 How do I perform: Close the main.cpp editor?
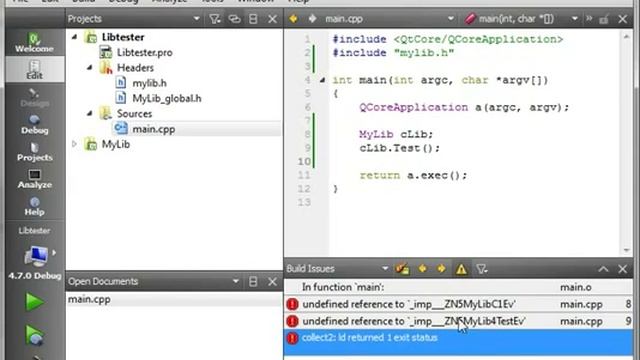pos(622,19)
